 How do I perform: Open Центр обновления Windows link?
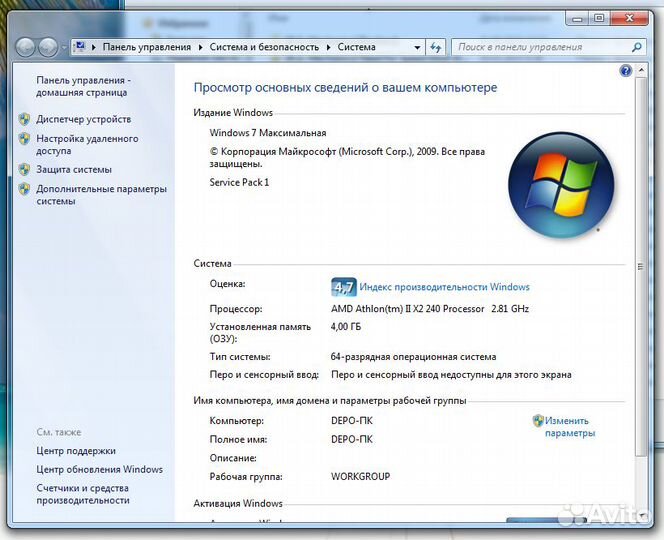[99, 469]
